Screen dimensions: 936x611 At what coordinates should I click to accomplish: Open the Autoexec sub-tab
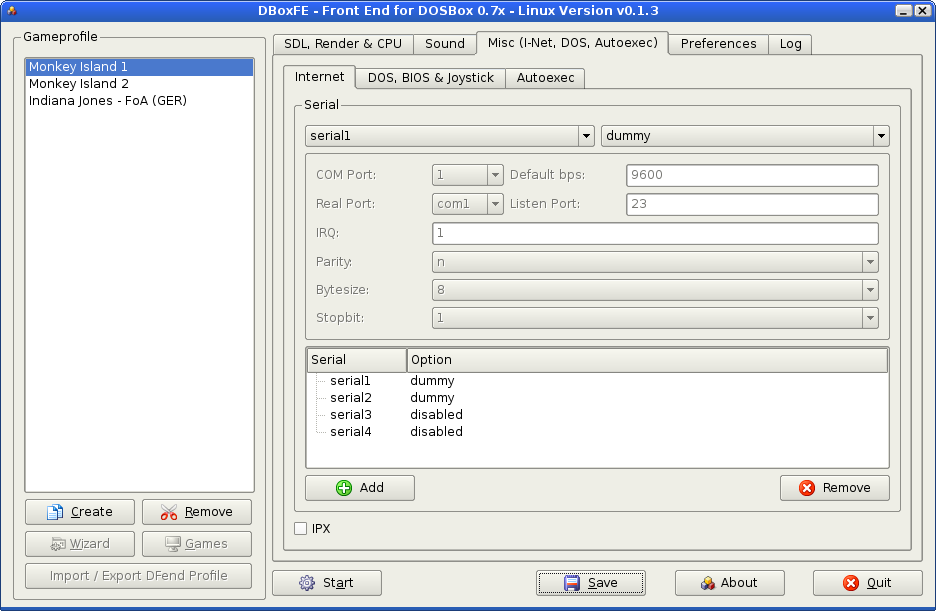pos(545,78)
